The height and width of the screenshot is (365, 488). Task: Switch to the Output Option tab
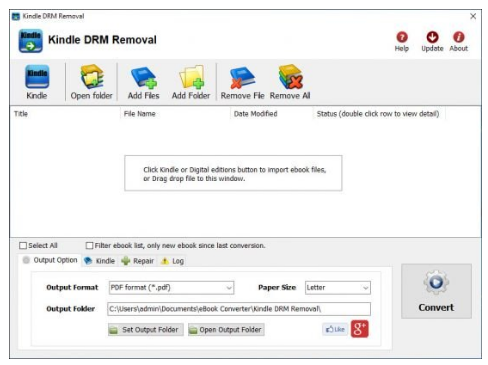tap(50, 260)
